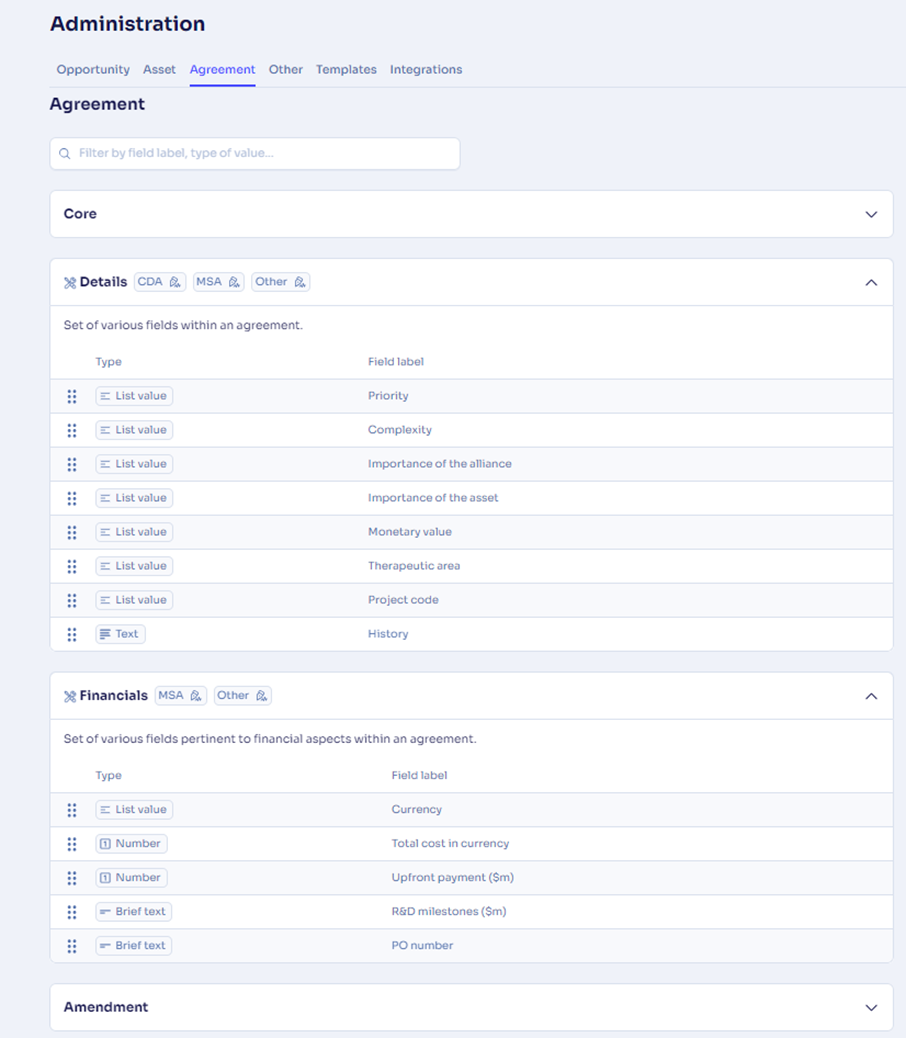Switch to the Asset tab
This screenshot has width=906, height=1038.
click(x=159, y=70)
